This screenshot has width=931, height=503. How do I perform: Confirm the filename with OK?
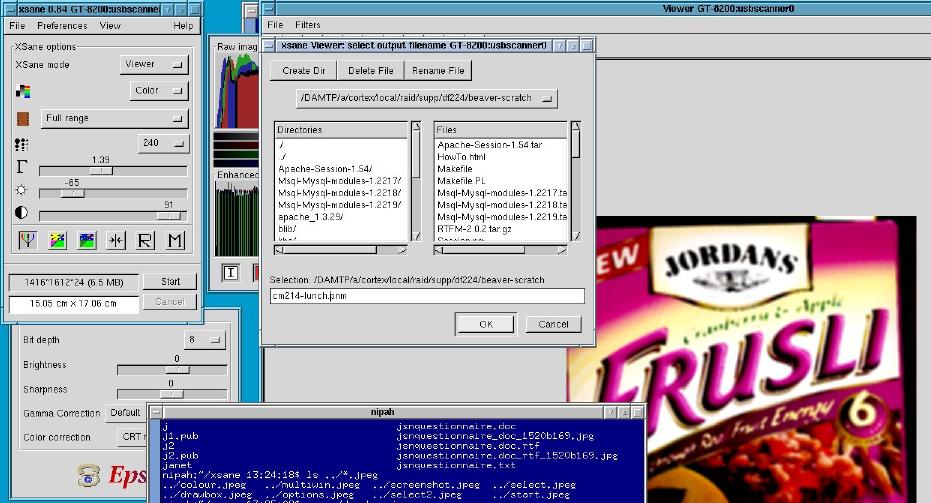(485, 324)
